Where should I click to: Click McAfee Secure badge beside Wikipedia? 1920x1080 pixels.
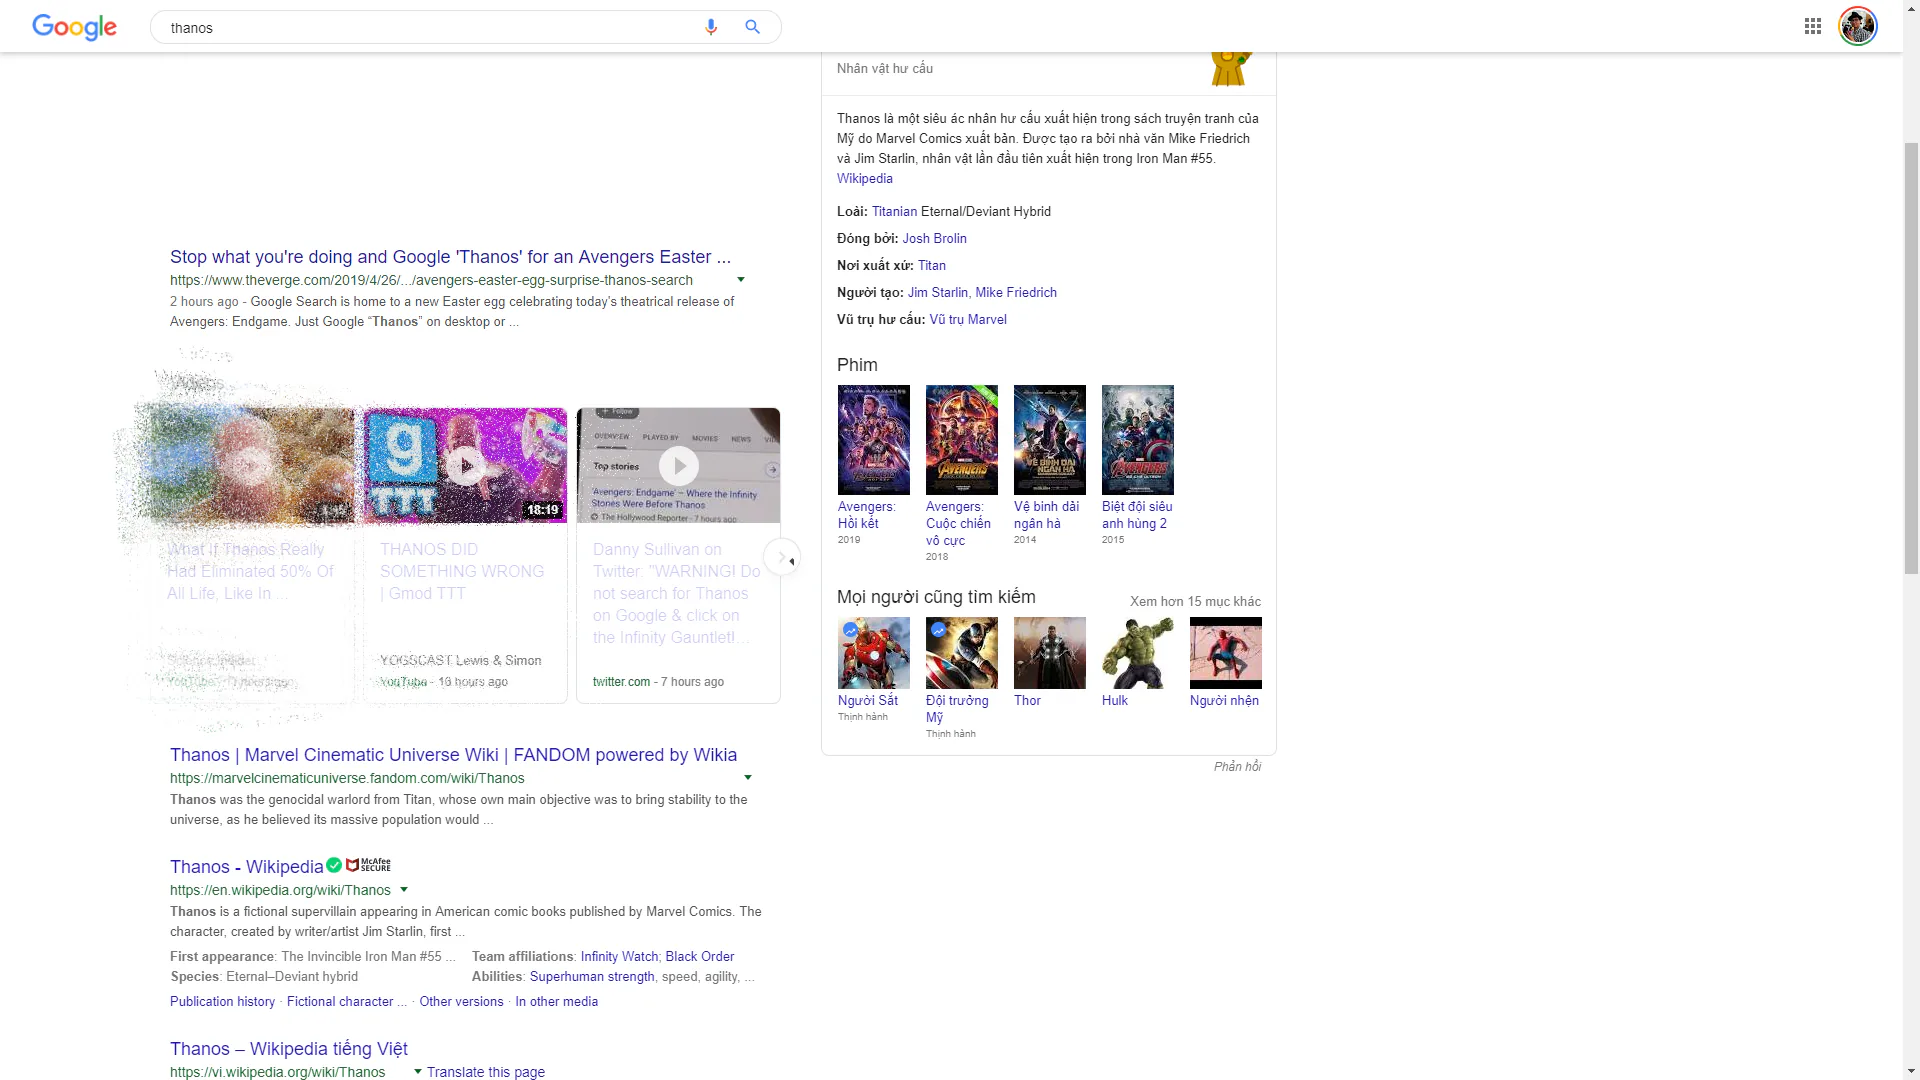click(x=369, y=865)
